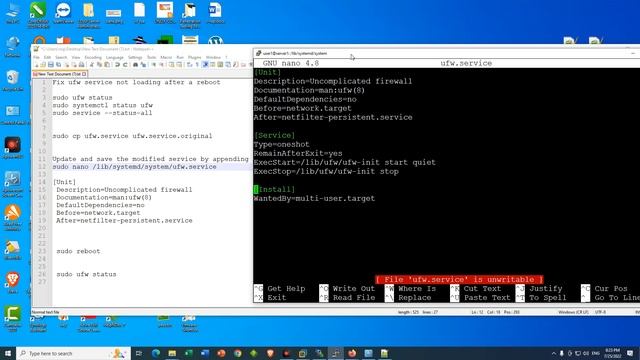Open the Plugins menu in Notepad++
640x360 pixels.
(x=195, y=58)
